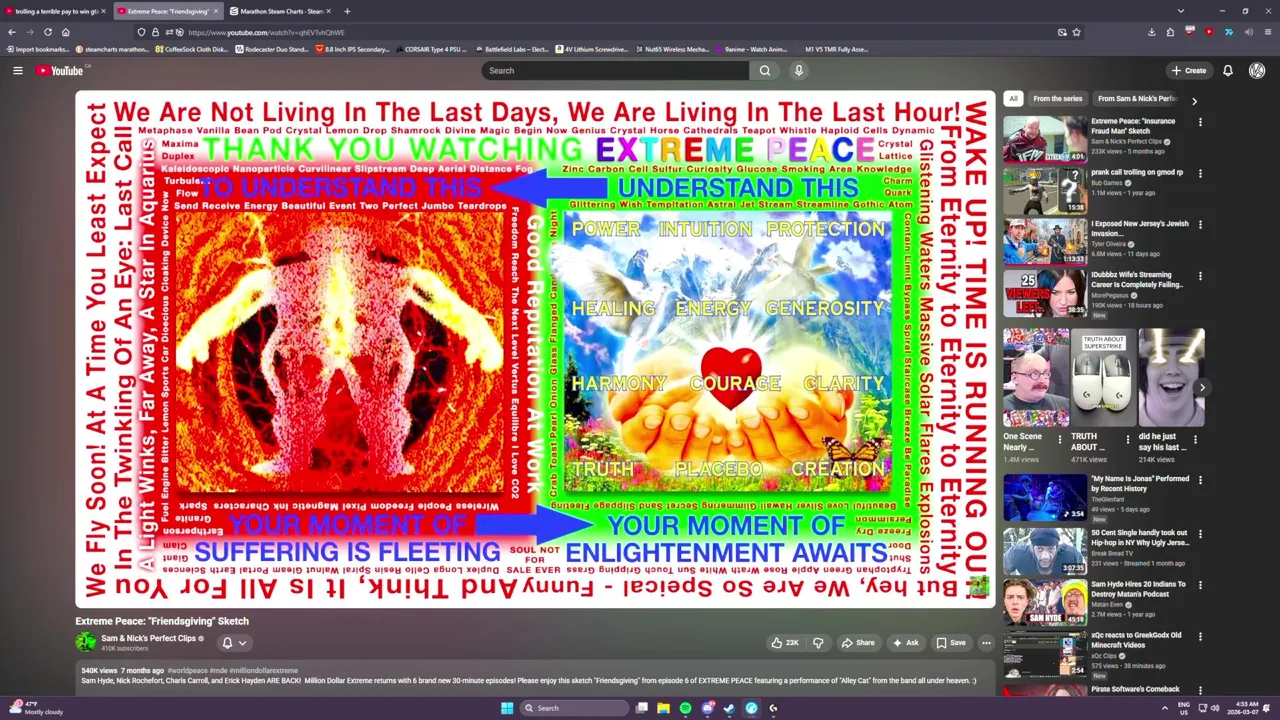Open File Explorer from taskbar
This screenshot has height=720, width=1280.
coord(663,708)
